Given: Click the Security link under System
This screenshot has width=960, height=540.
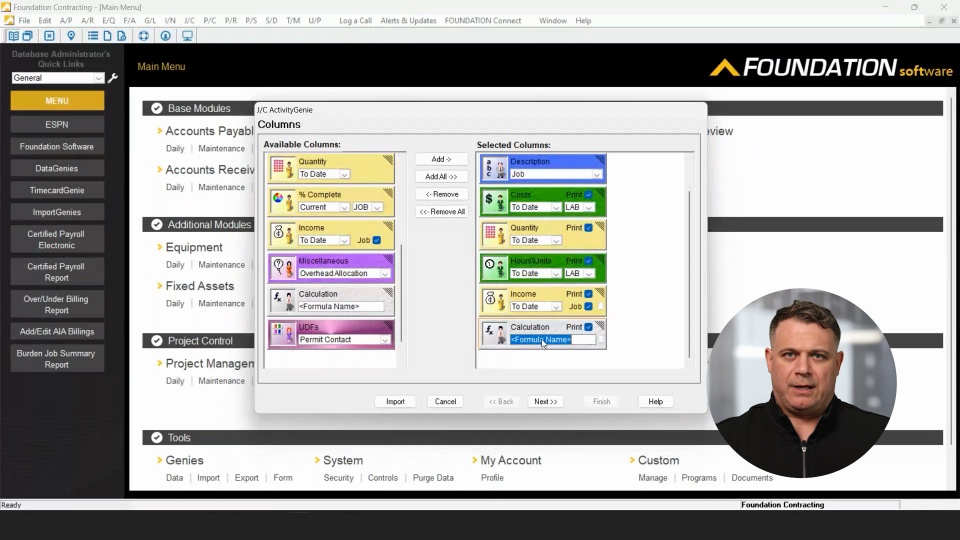Looking at the screenshot, I should (339, 478).
